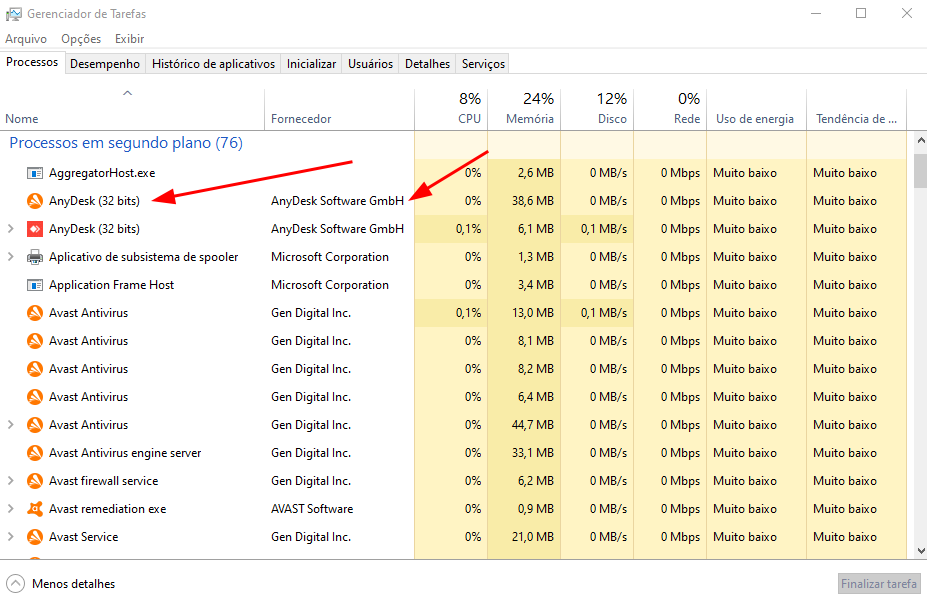The image size is (927, 605).
Task: Click the Avast Antivirus icon using 6,4 MB
Action: [35, 397]
